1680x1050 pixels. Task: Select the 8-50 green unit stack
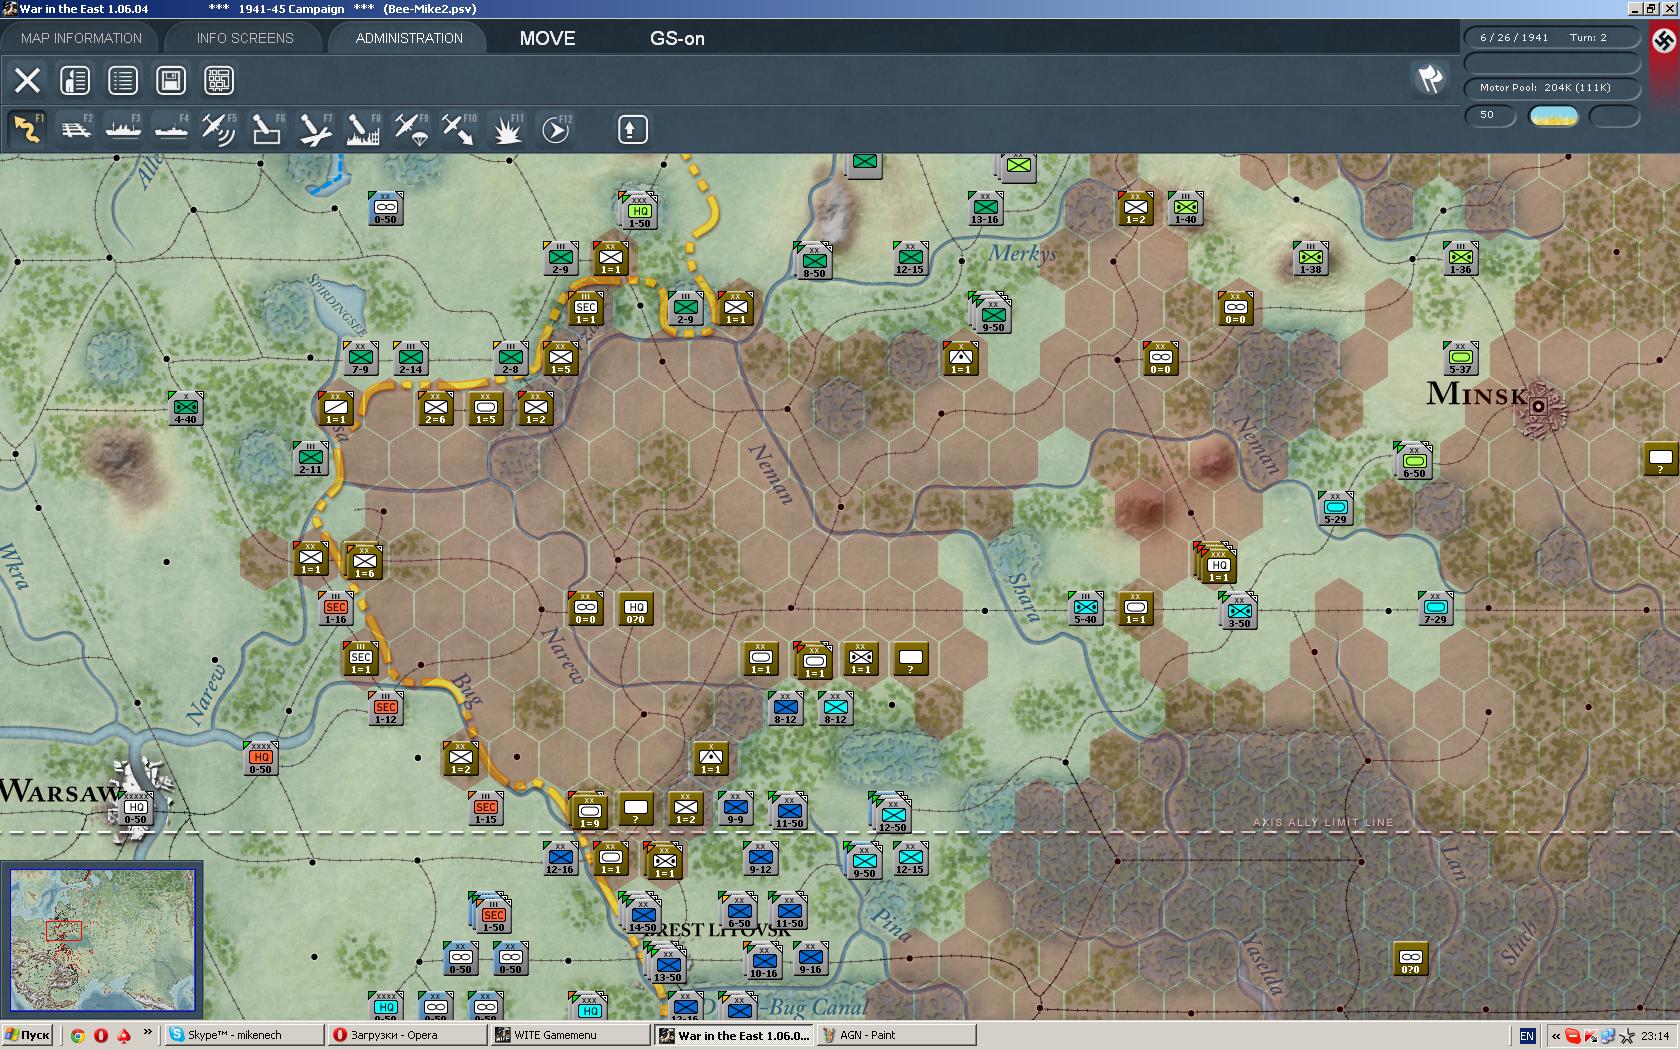(x=813, y=261)
